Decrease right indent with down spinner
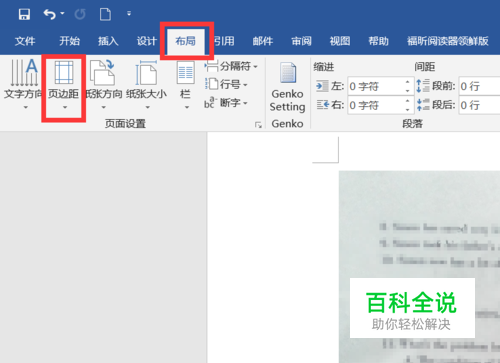The width and height of the screenshot is (500, 363). 408,110
